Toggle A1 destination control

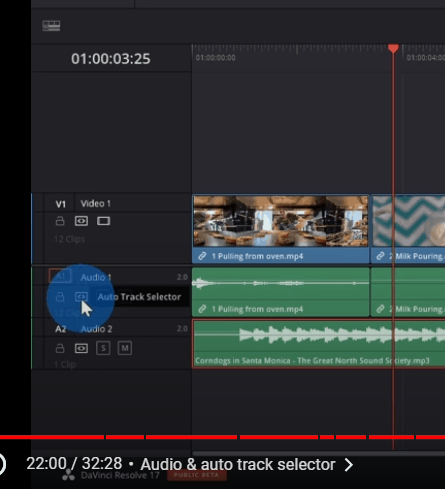[60, 276]
